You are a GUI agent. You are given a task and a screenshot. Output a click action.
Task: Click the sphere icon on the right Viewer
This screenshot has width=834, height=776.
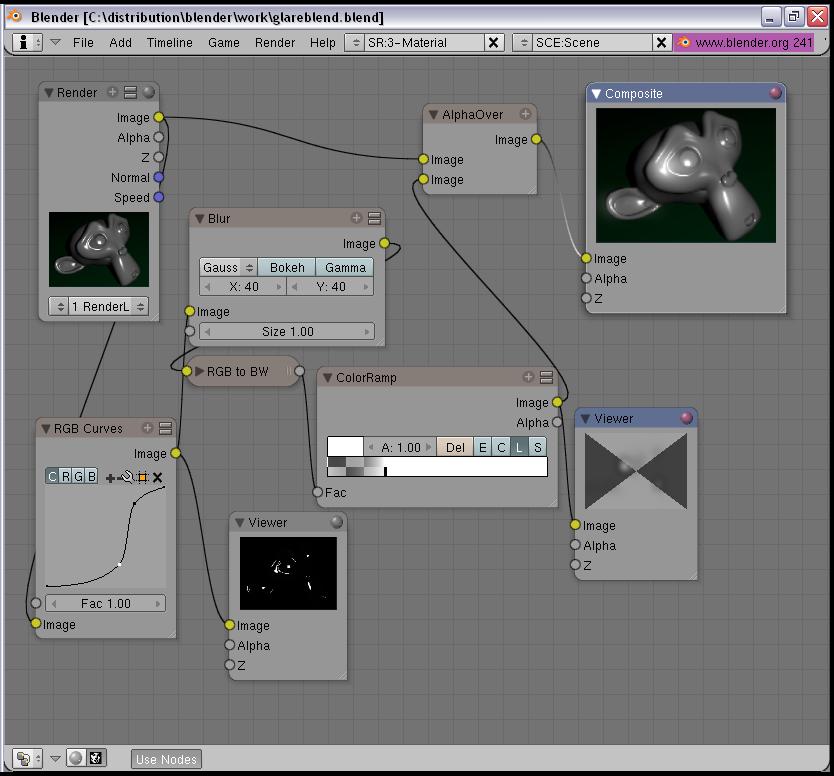[687, 418]
